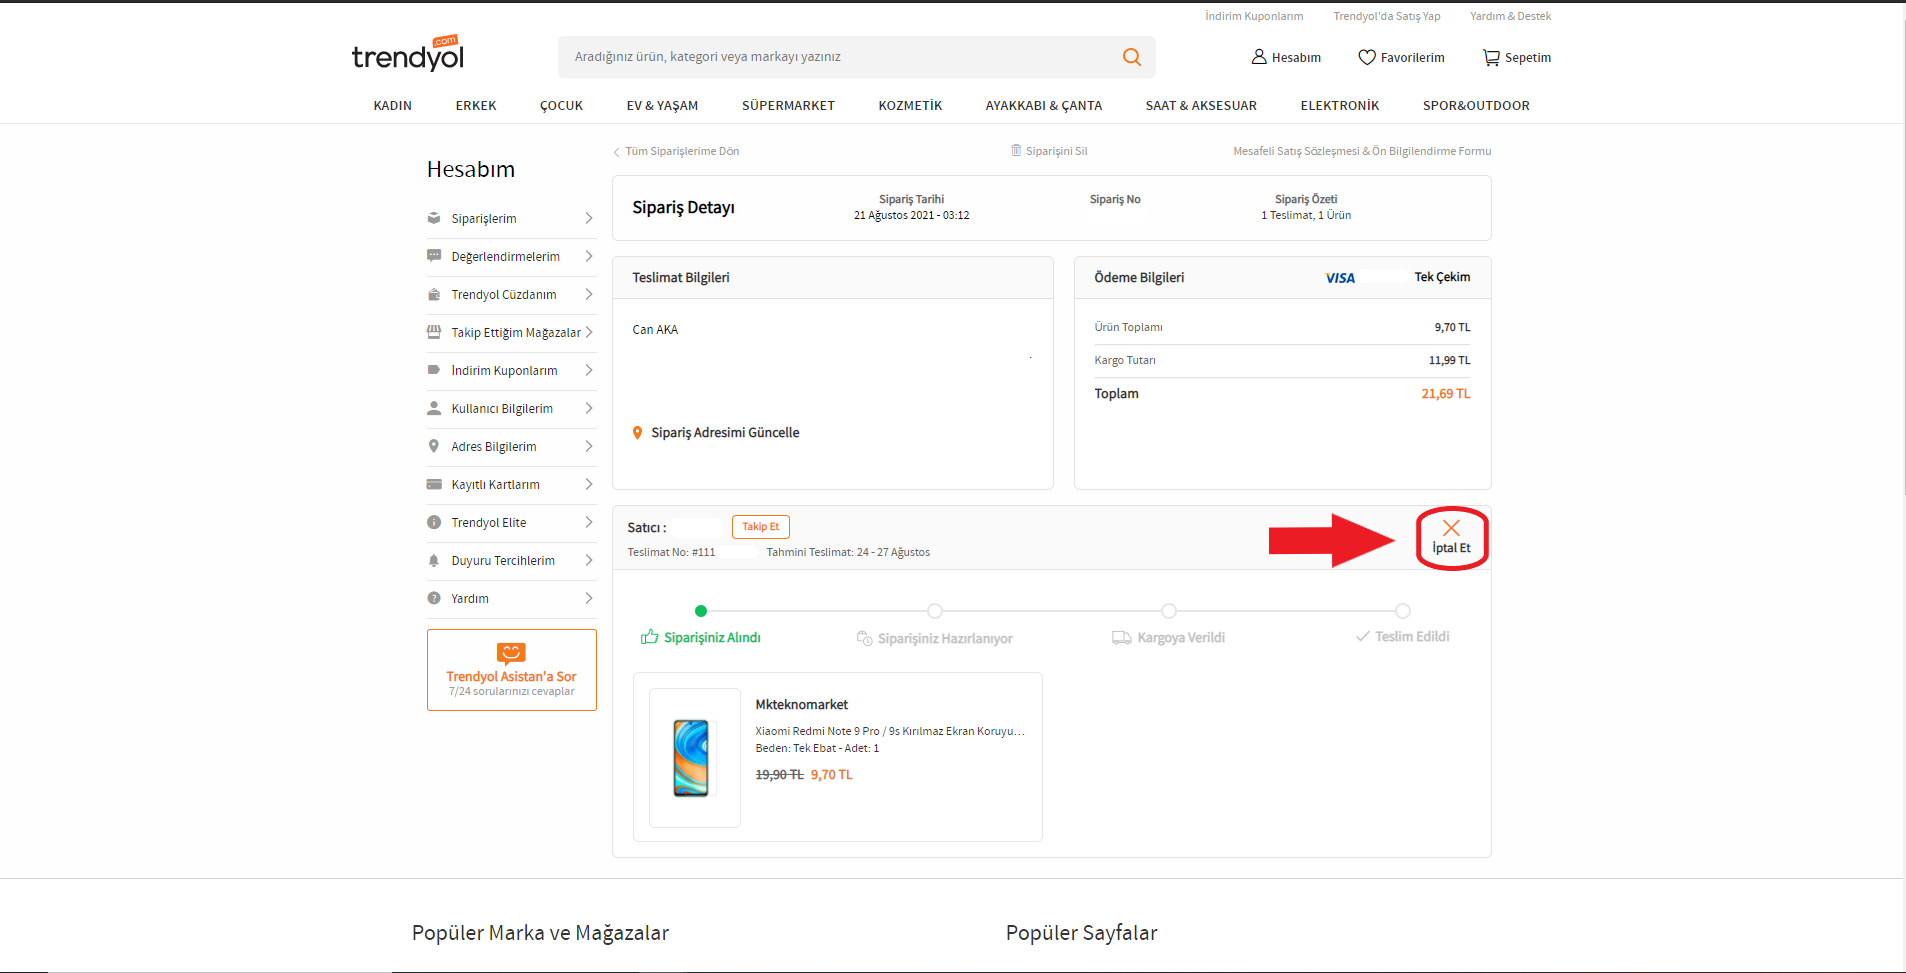The image size is (1906, 973).
Task: Click the İptal Et cancel icon
Action: coord(1451,528)
